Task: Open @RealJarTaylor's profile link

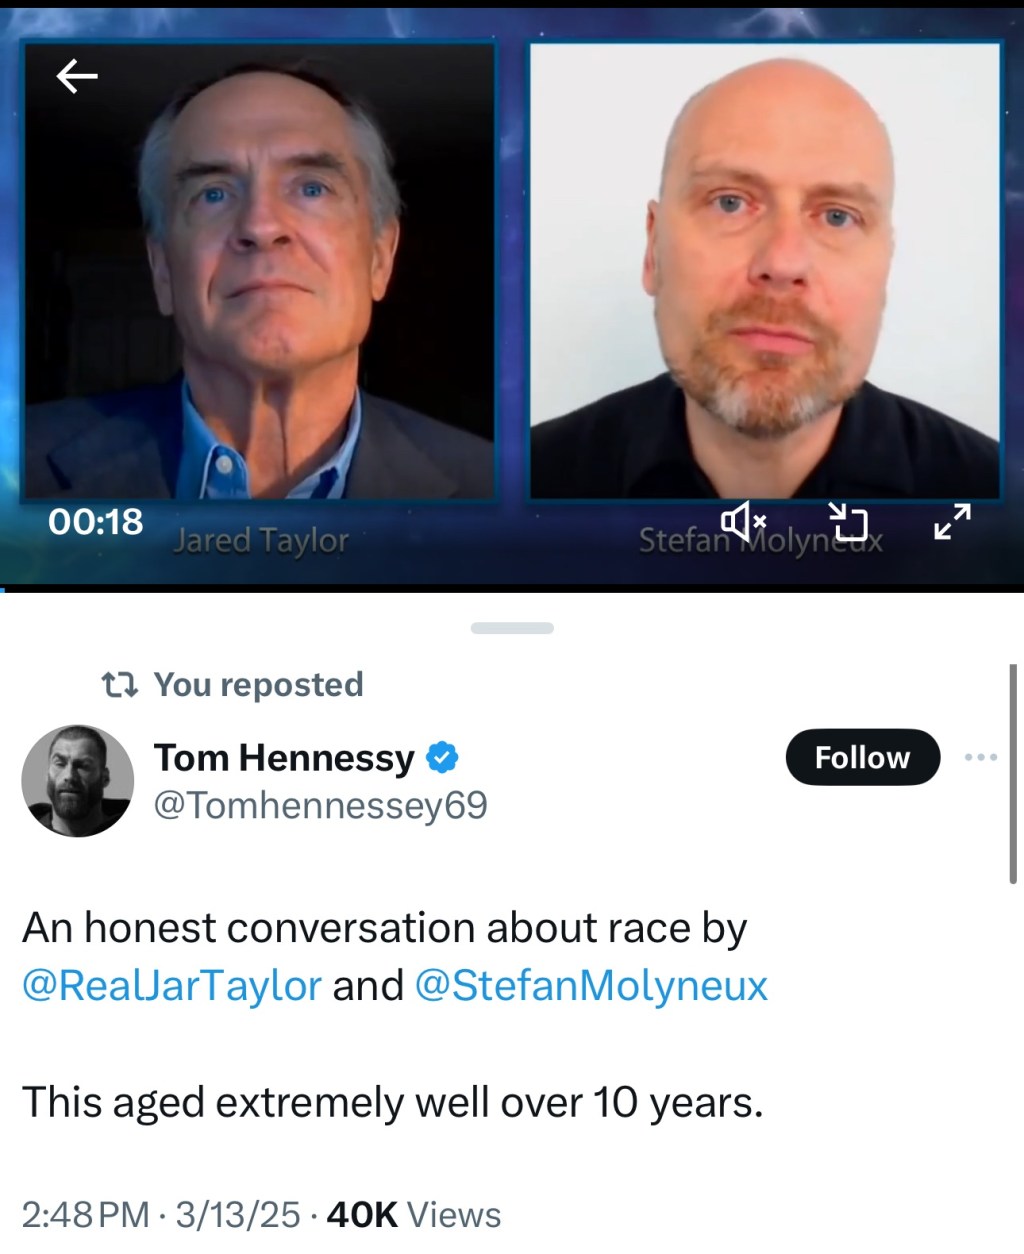Action: tap(170, 986)
